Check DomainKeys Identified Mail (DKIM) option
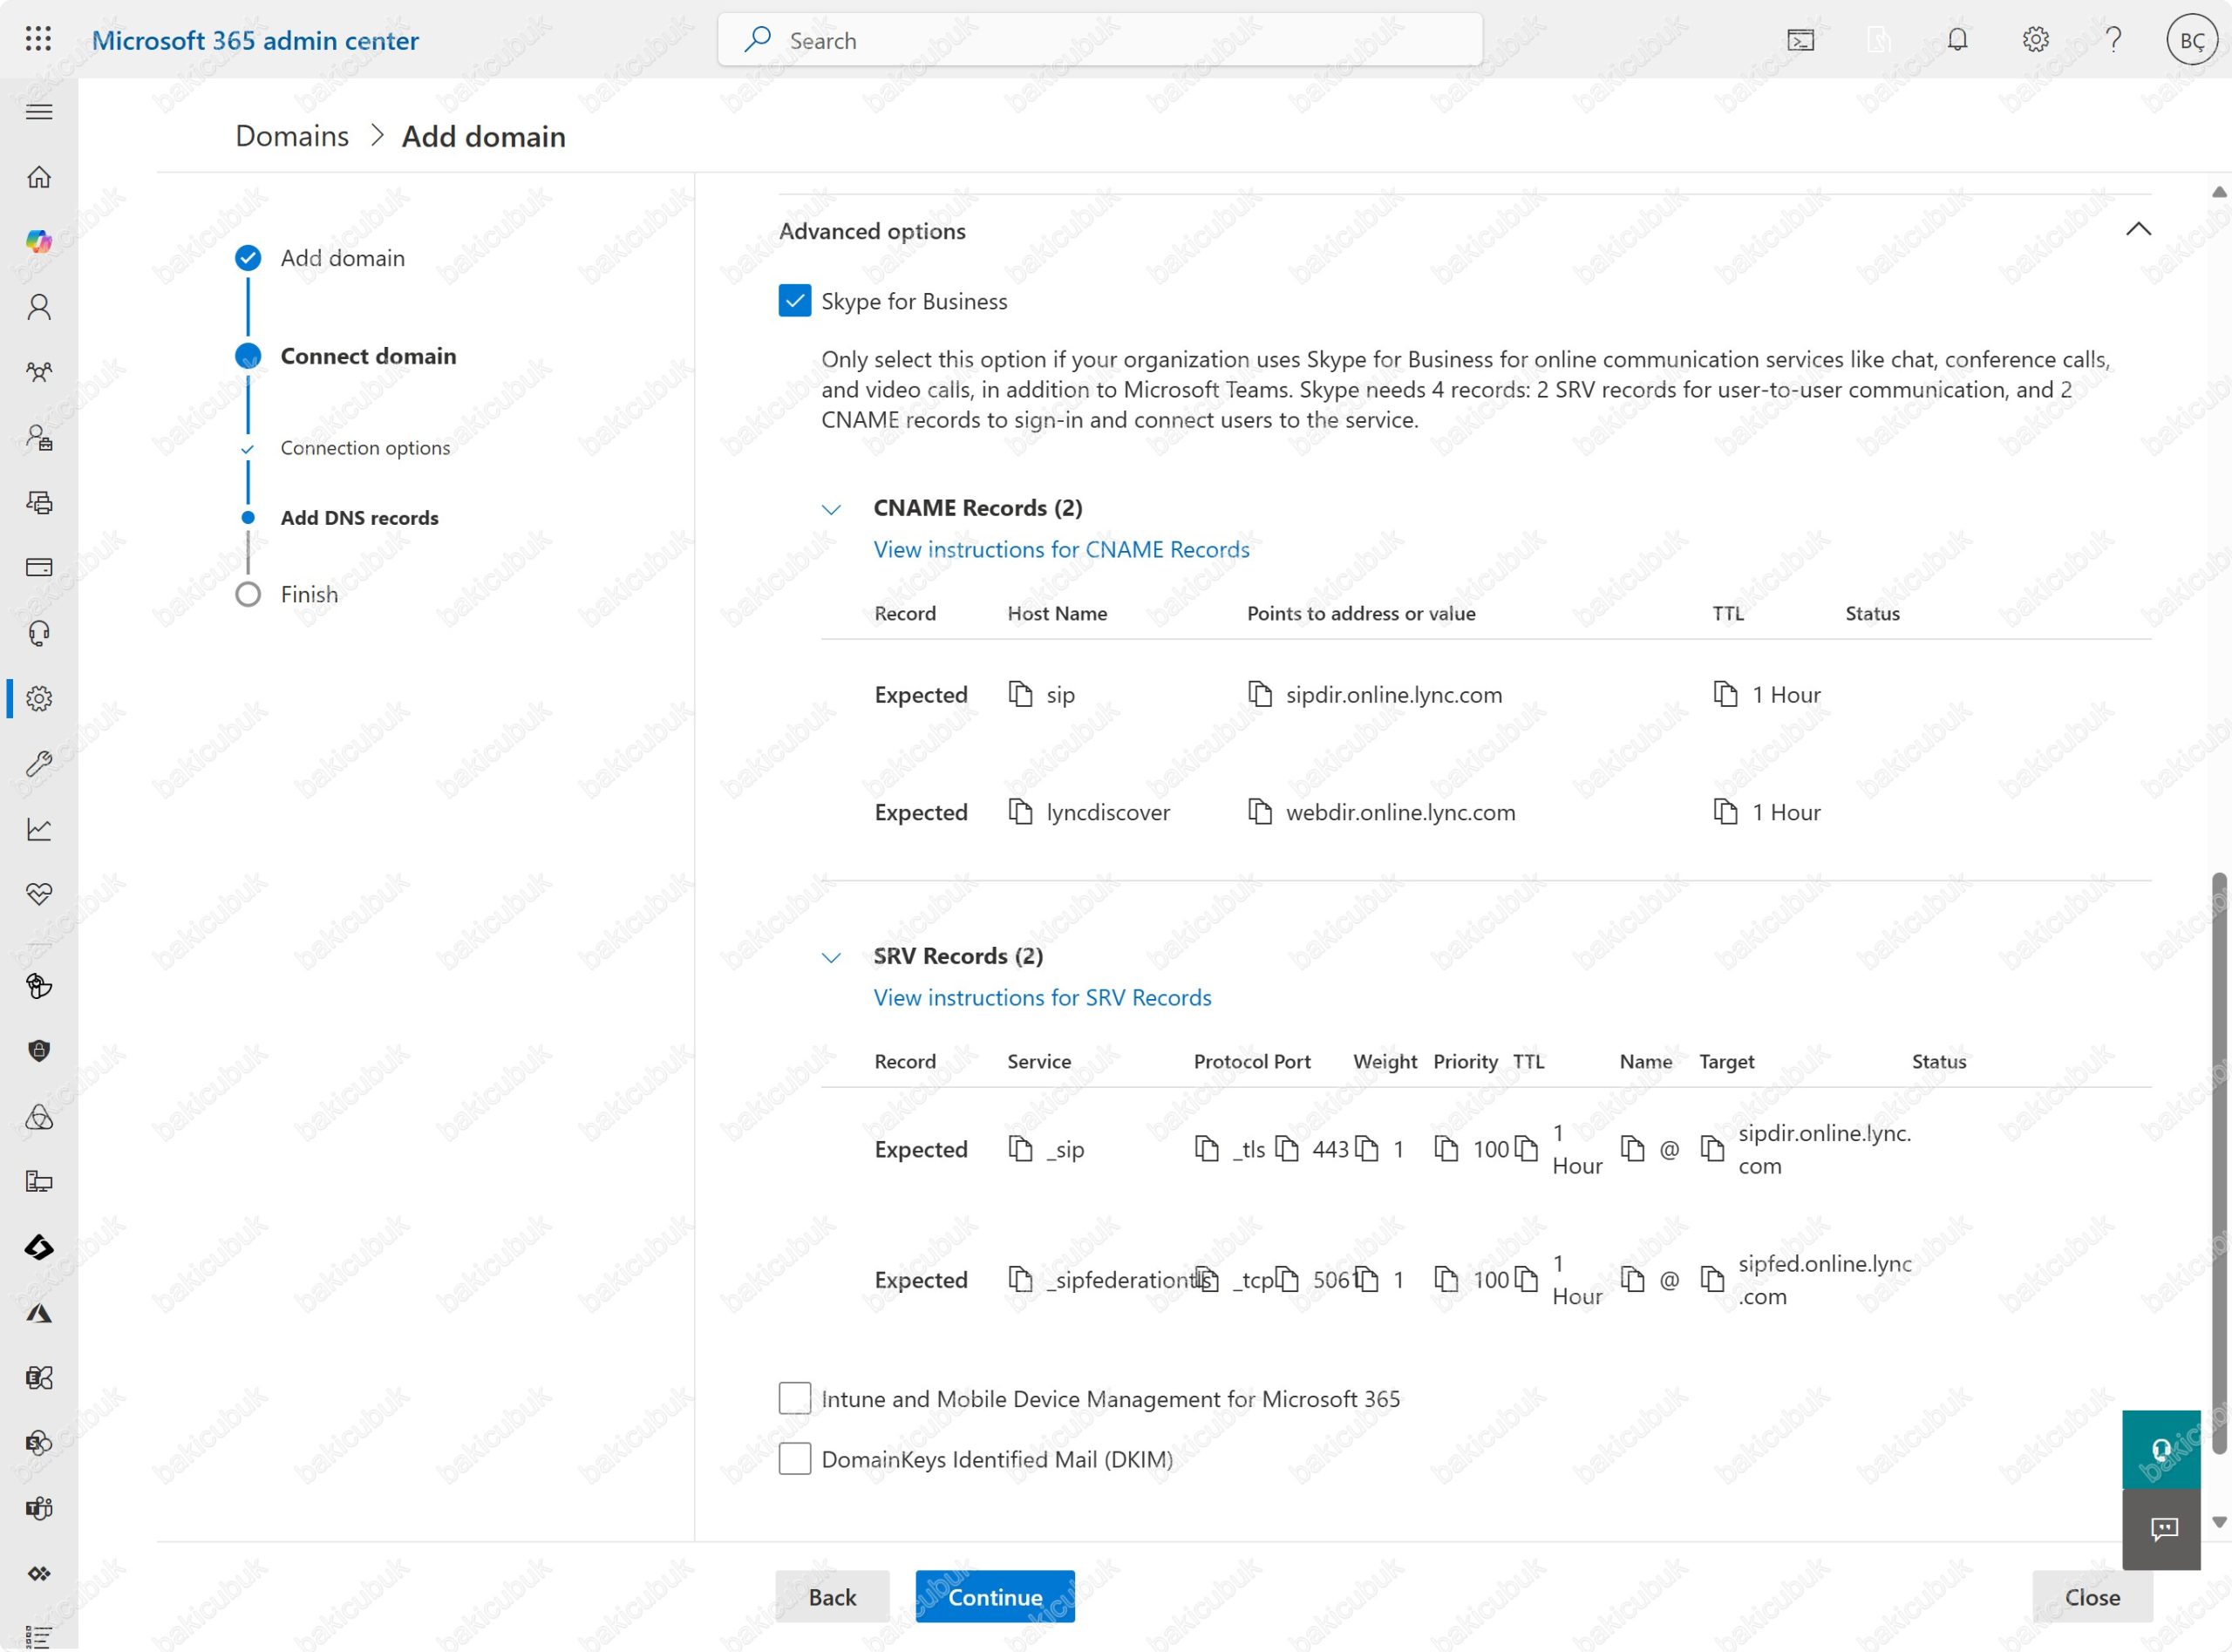 [795, 1459]
